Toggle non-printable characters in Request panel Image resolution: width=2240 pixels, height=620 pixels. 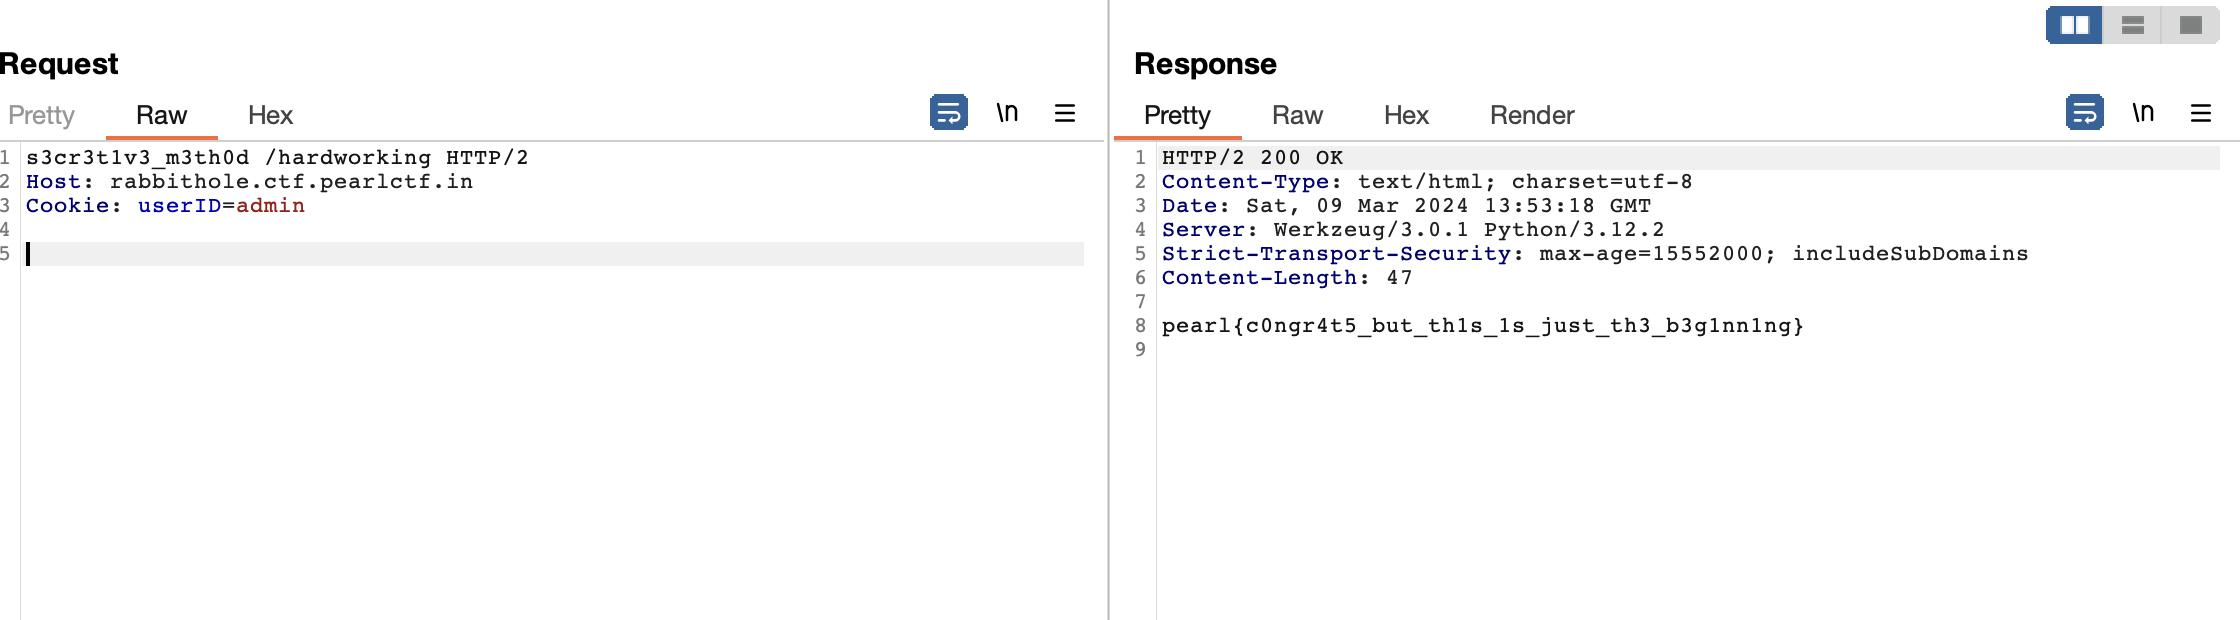click(1007, 113)
